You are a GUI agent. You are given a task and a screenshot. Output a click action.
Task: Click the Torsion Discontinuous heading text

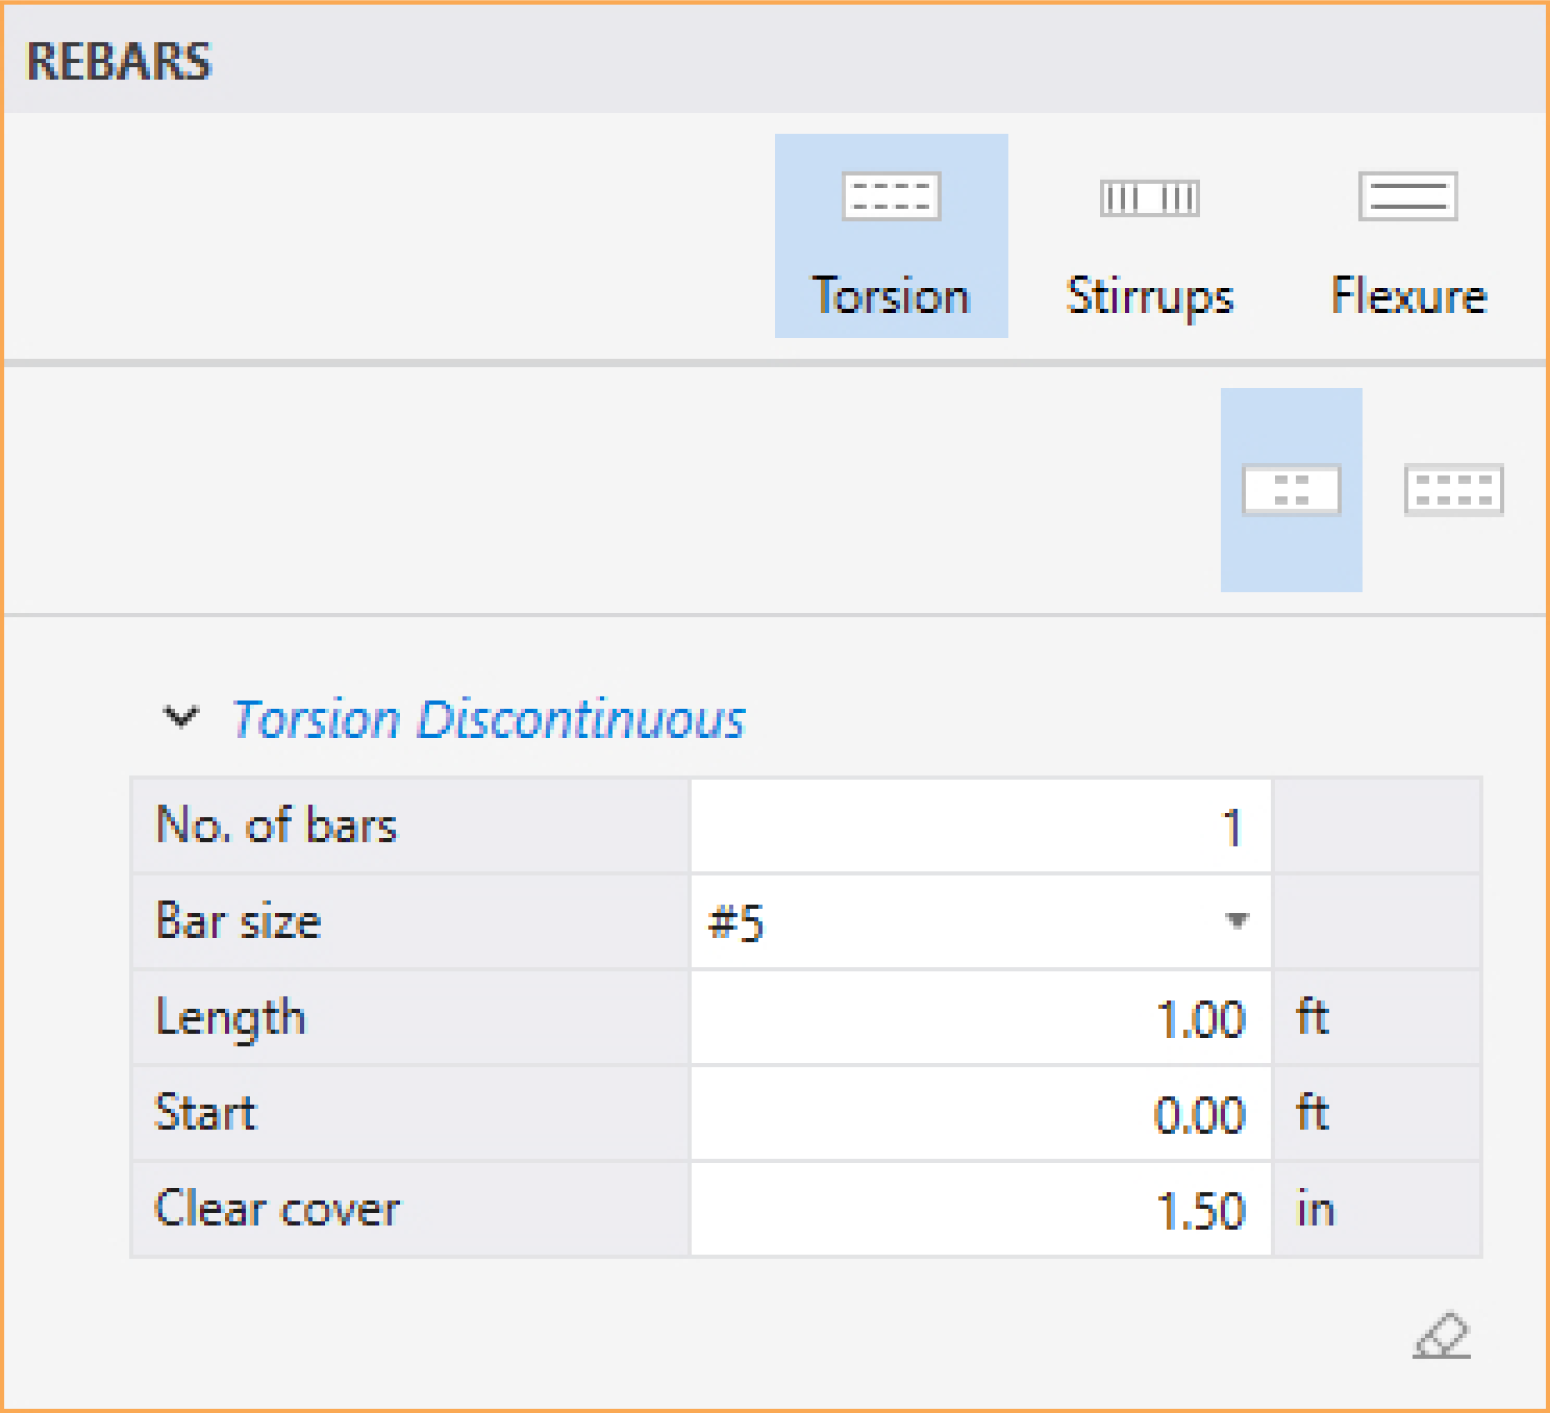pos(488,719)
